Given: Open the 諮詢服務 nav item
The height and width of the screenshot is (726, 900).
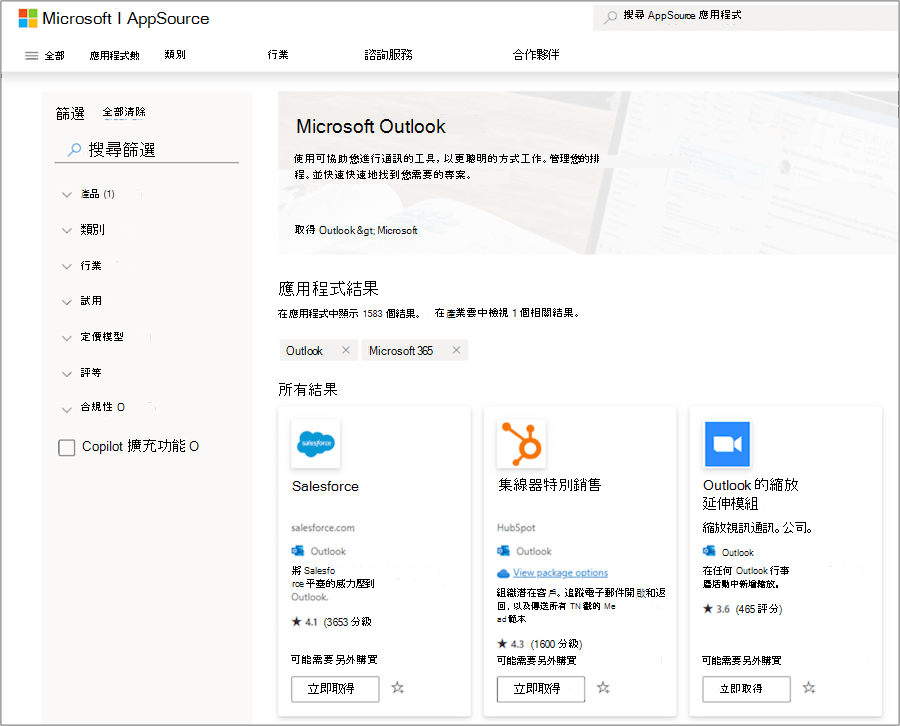Looking at the screenshot, I should tap(389, 55).
